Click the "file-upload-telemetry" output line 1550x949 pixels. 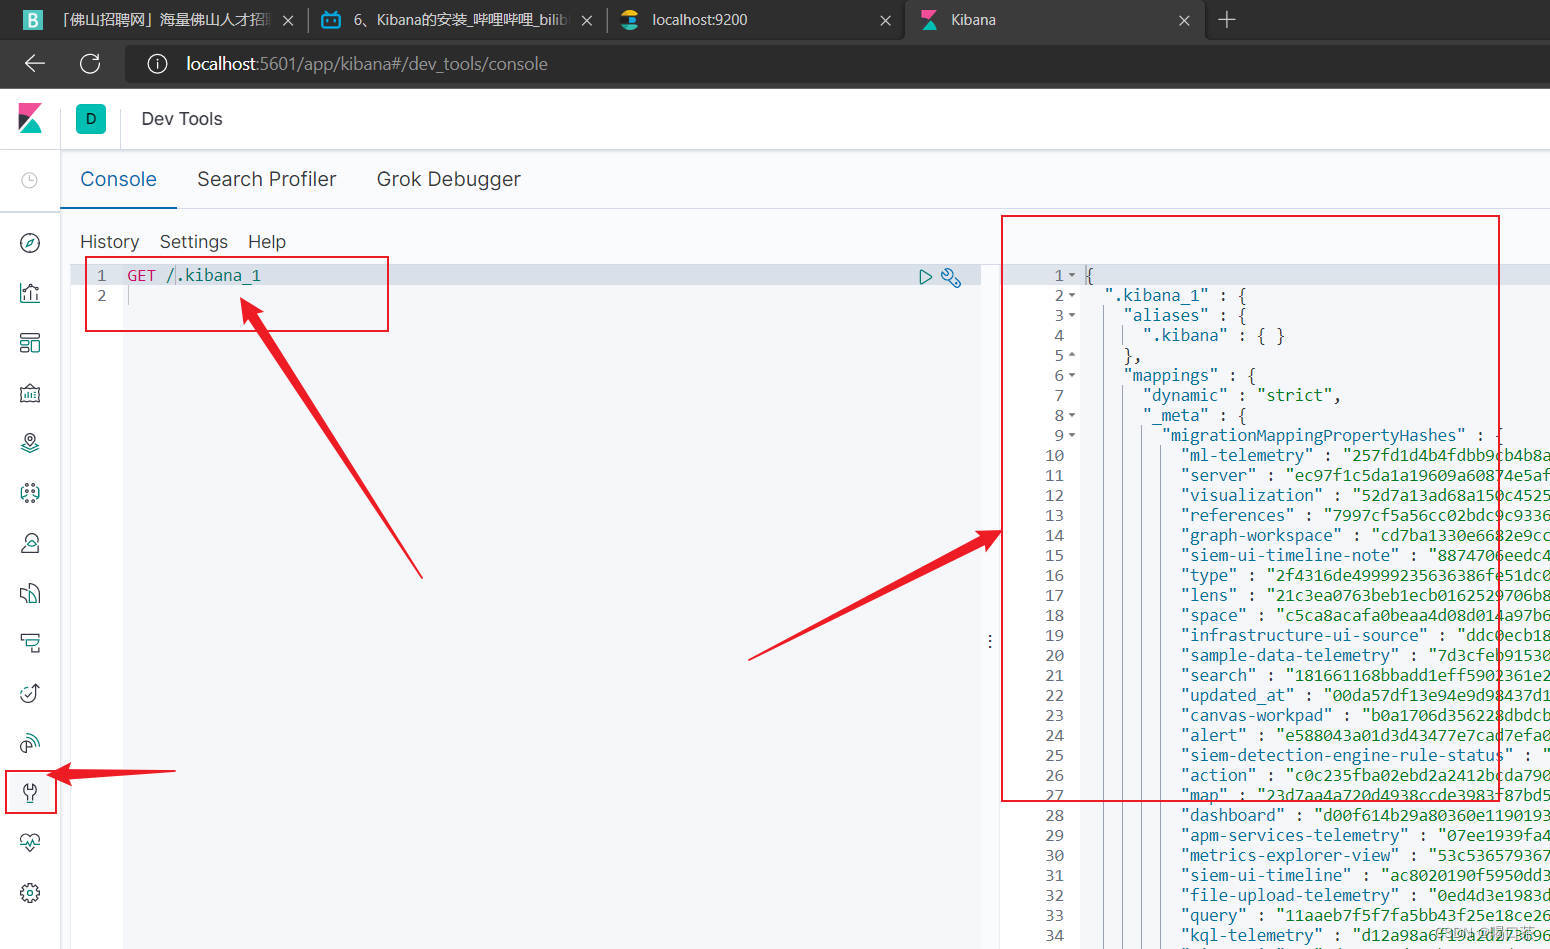(x=1365, y=895)
